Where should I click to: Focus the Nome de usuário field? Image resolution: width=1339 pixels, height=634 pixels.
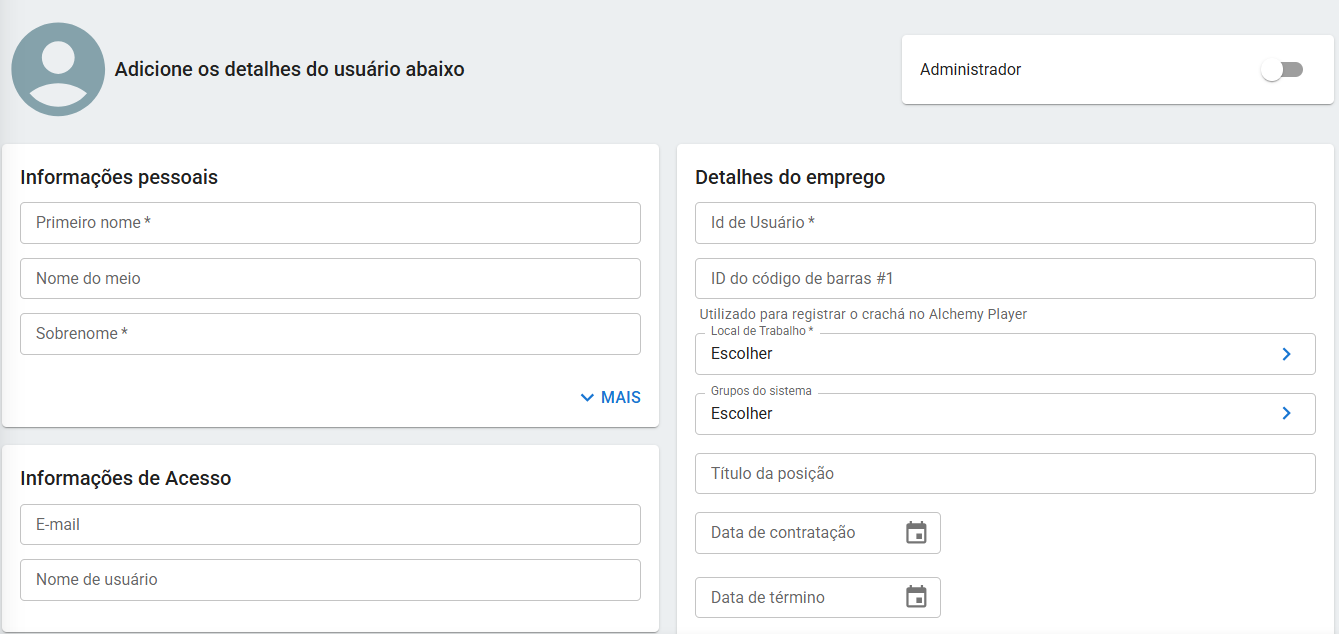click(x=330, y=580)
